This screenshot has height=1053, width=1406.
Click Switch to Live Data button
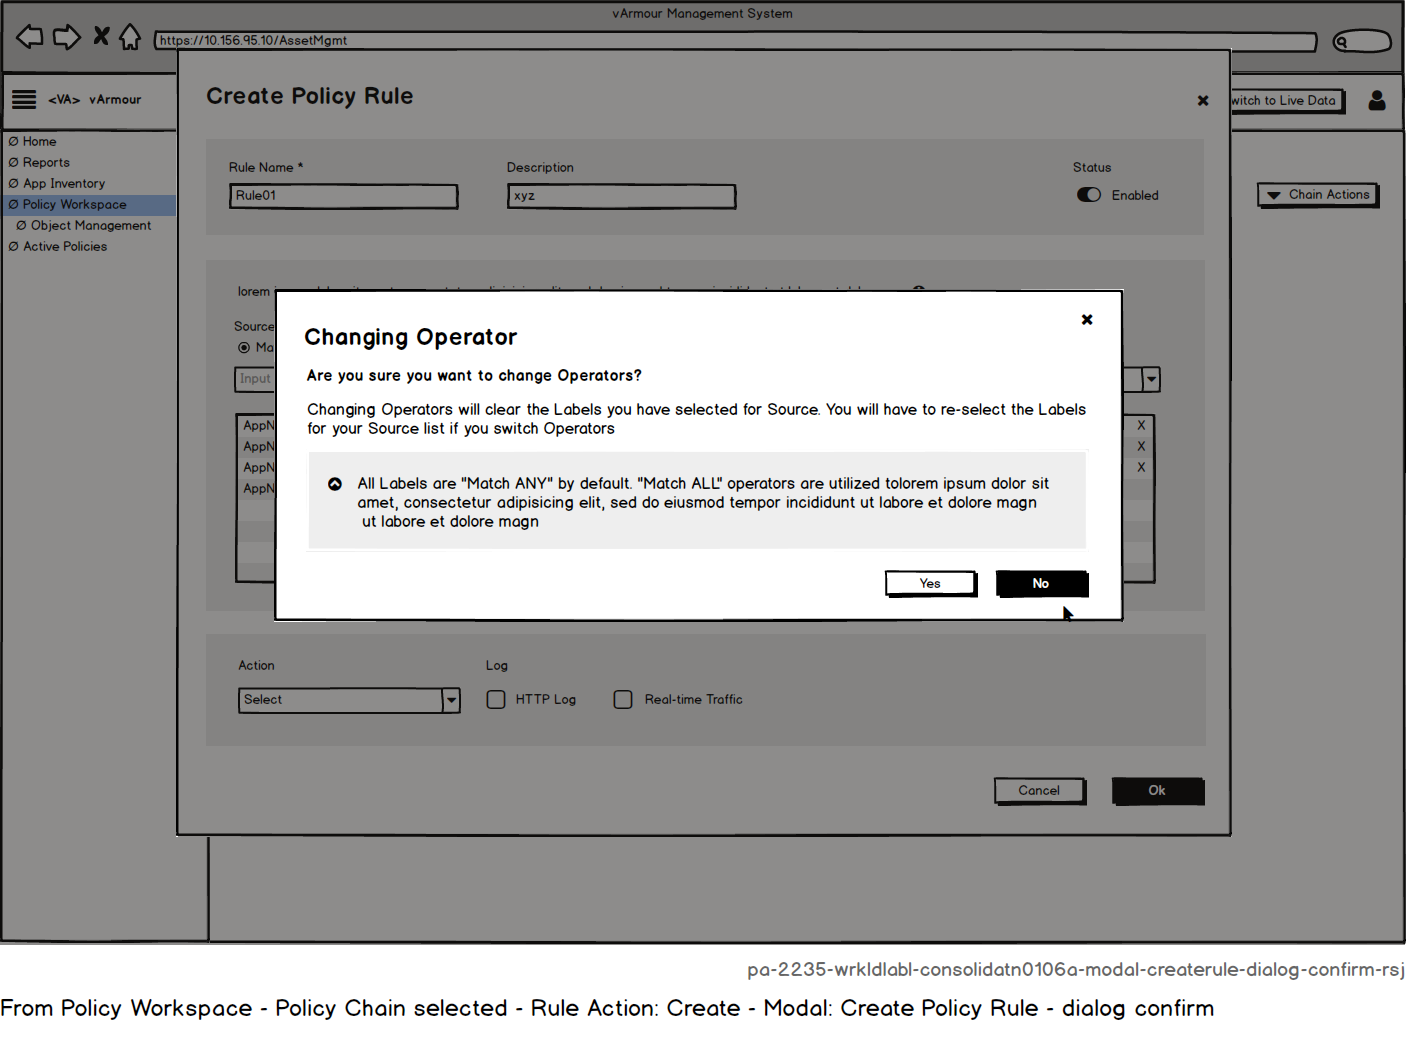1287,101
